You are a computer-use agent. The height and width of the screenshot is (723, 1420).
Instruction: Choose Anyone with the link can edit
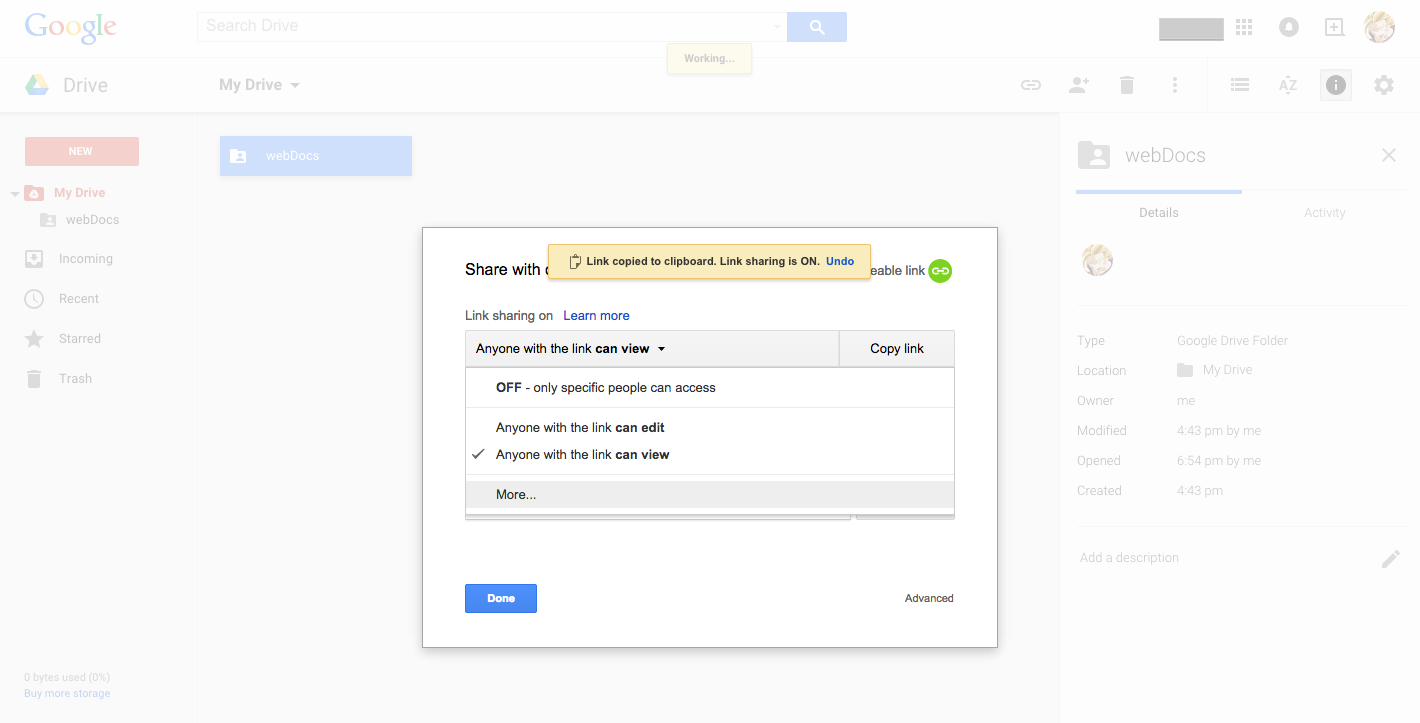580,428
